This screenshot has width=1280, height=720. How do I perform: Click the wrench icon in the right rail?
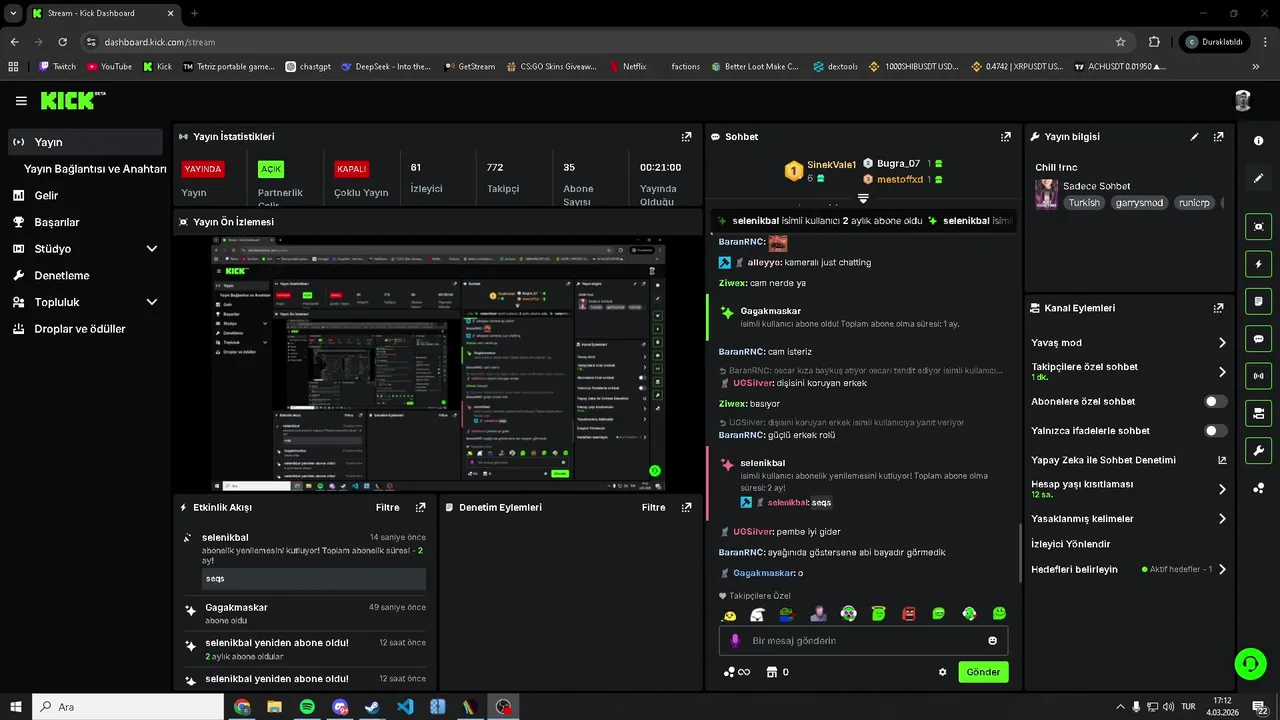pyautogui.click(x=1258, y=450)
